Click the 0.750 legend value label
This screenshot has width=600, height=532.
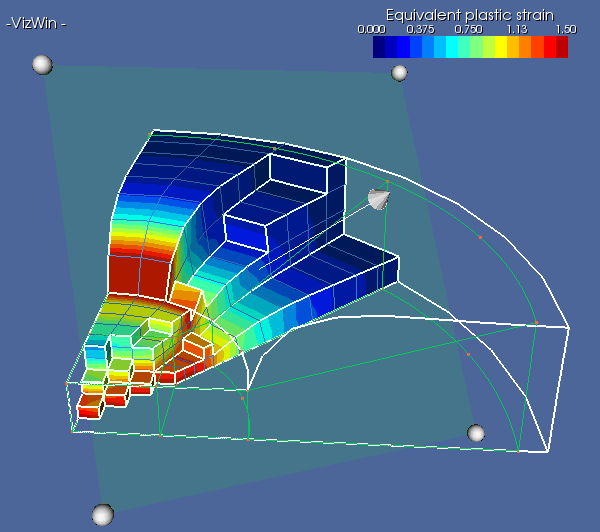tap(468, 29)
